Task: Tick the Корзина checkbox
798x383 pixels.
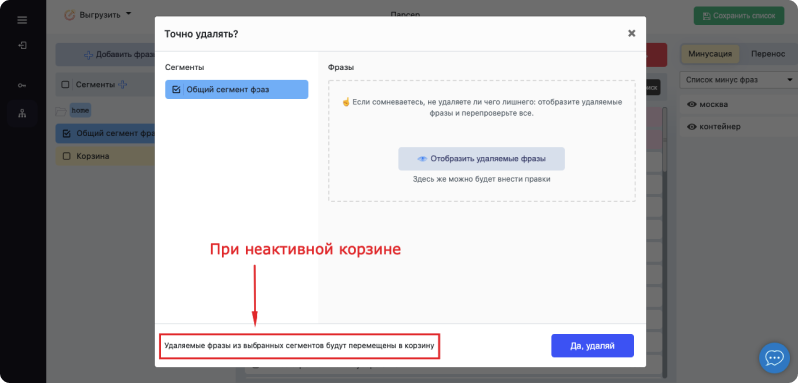Action: click(x=66, y=156)
